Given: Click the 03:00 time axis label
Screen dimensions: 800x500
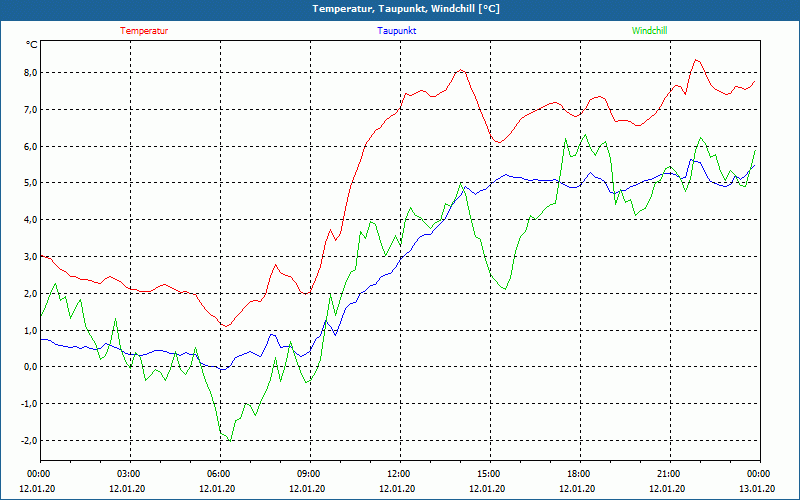Looking at the screenshot, I should point(130,474).
